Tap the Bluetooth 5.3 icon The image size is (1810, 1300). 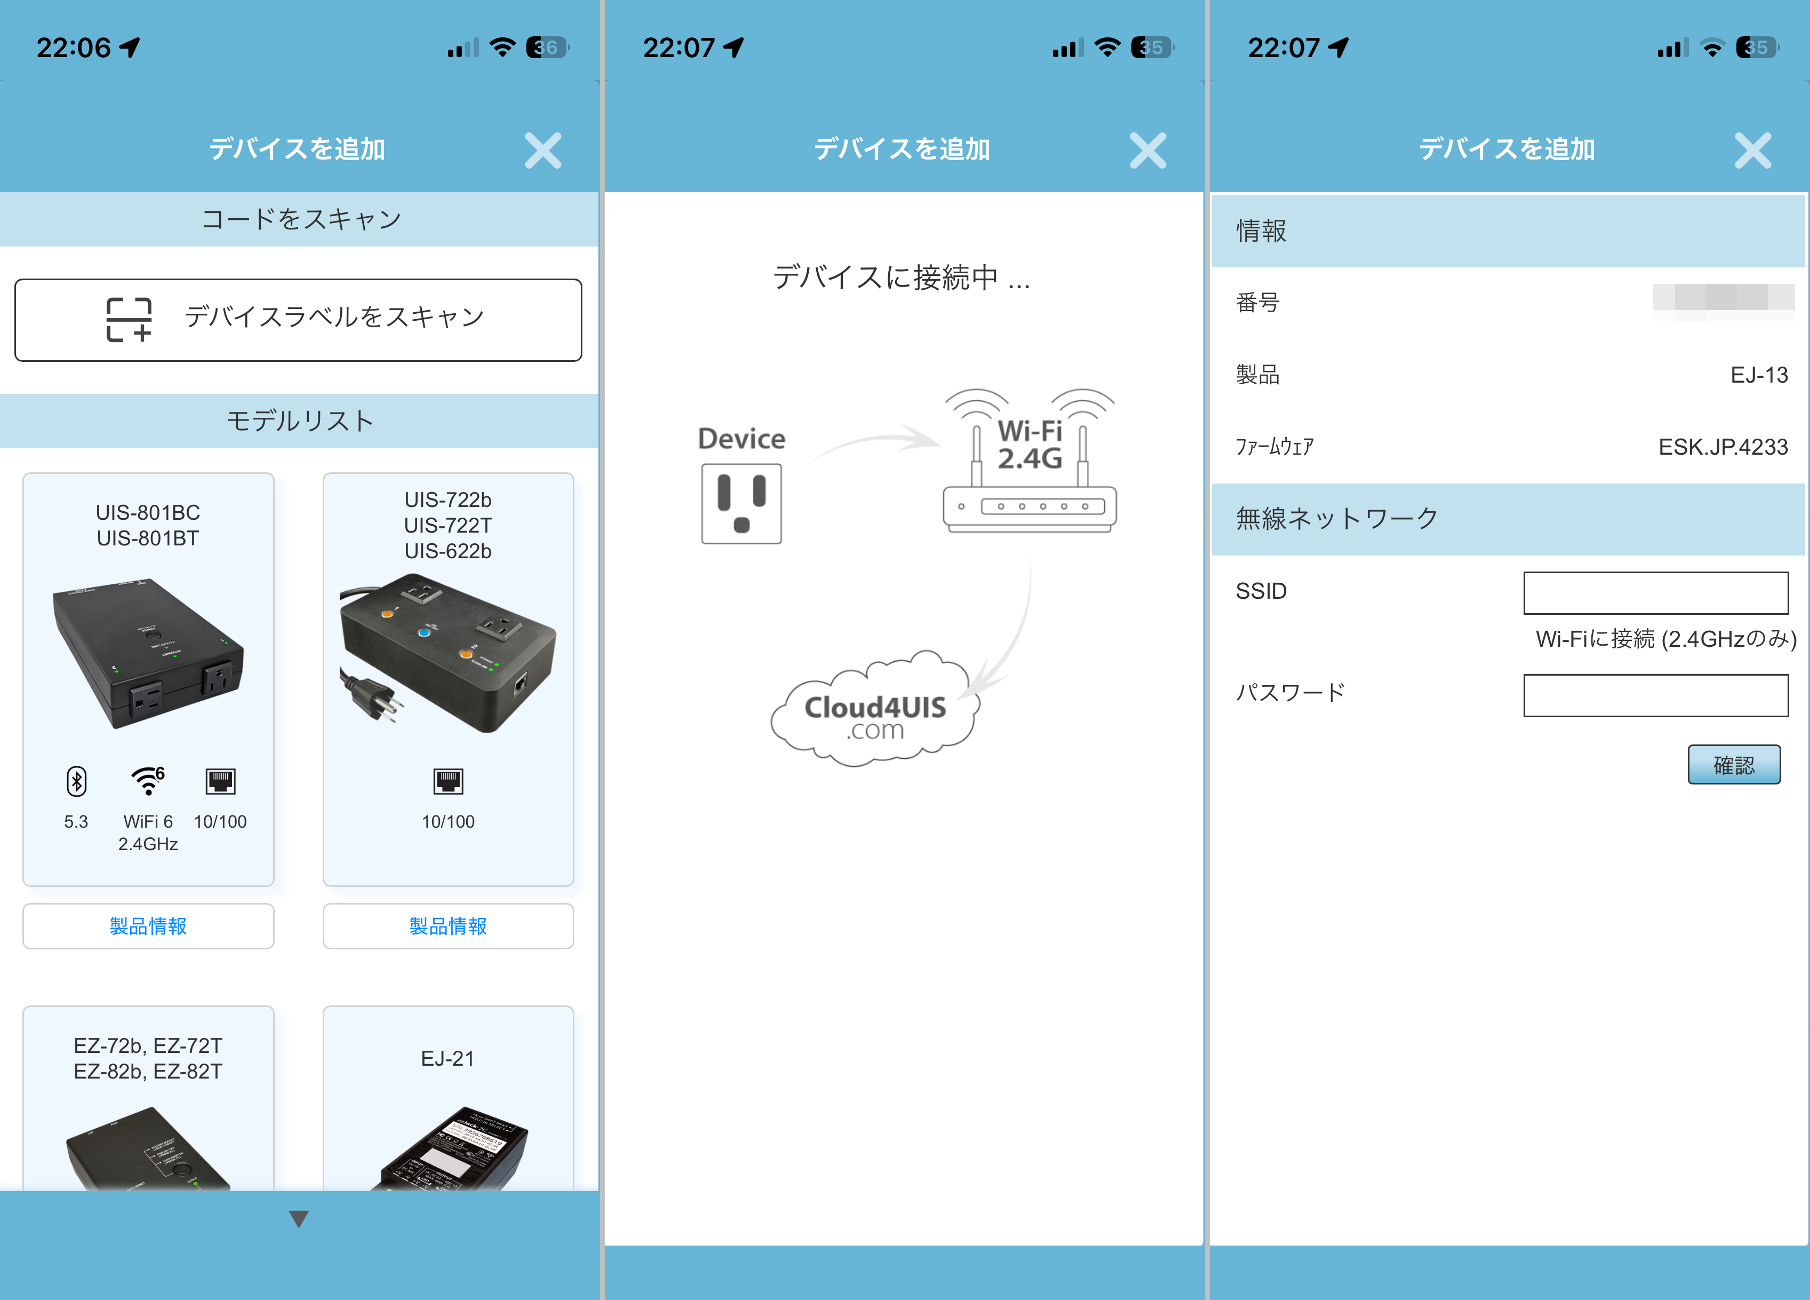tap(76, 781)
